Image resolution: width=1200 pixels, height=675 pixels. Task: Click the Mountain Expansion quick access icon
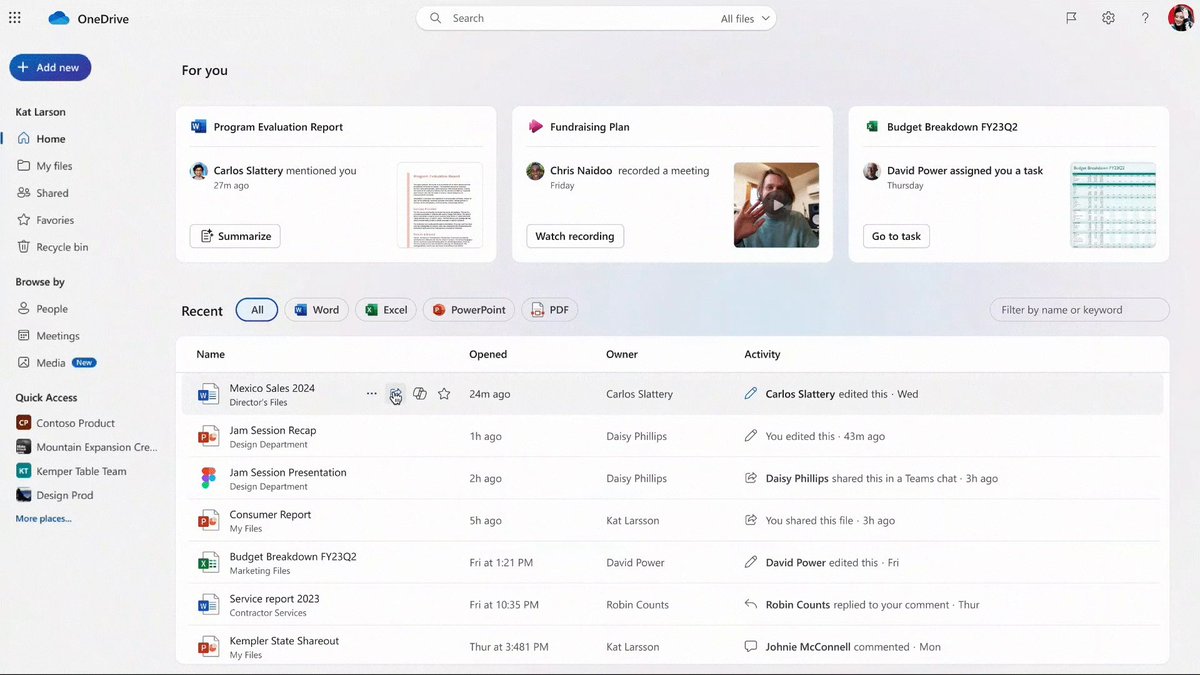coord(24,447)
